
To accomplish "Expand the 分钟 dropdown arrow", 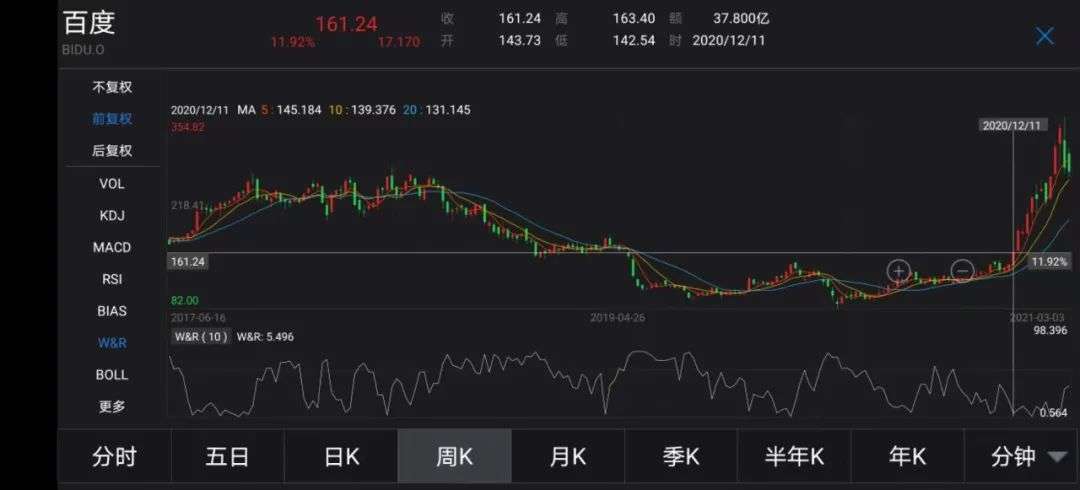I will click(x=1057, y=457).
